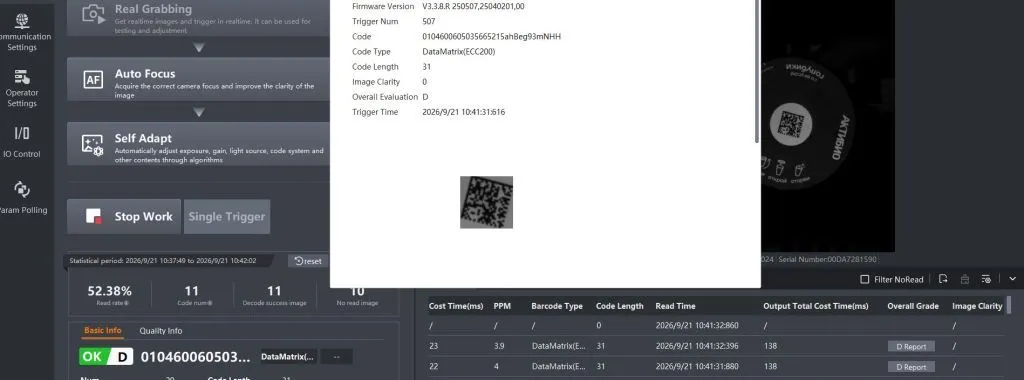Viewport: 1024px width, 380px height.
Task: Click the Read Time column header
Action: (x=675, y=306)
